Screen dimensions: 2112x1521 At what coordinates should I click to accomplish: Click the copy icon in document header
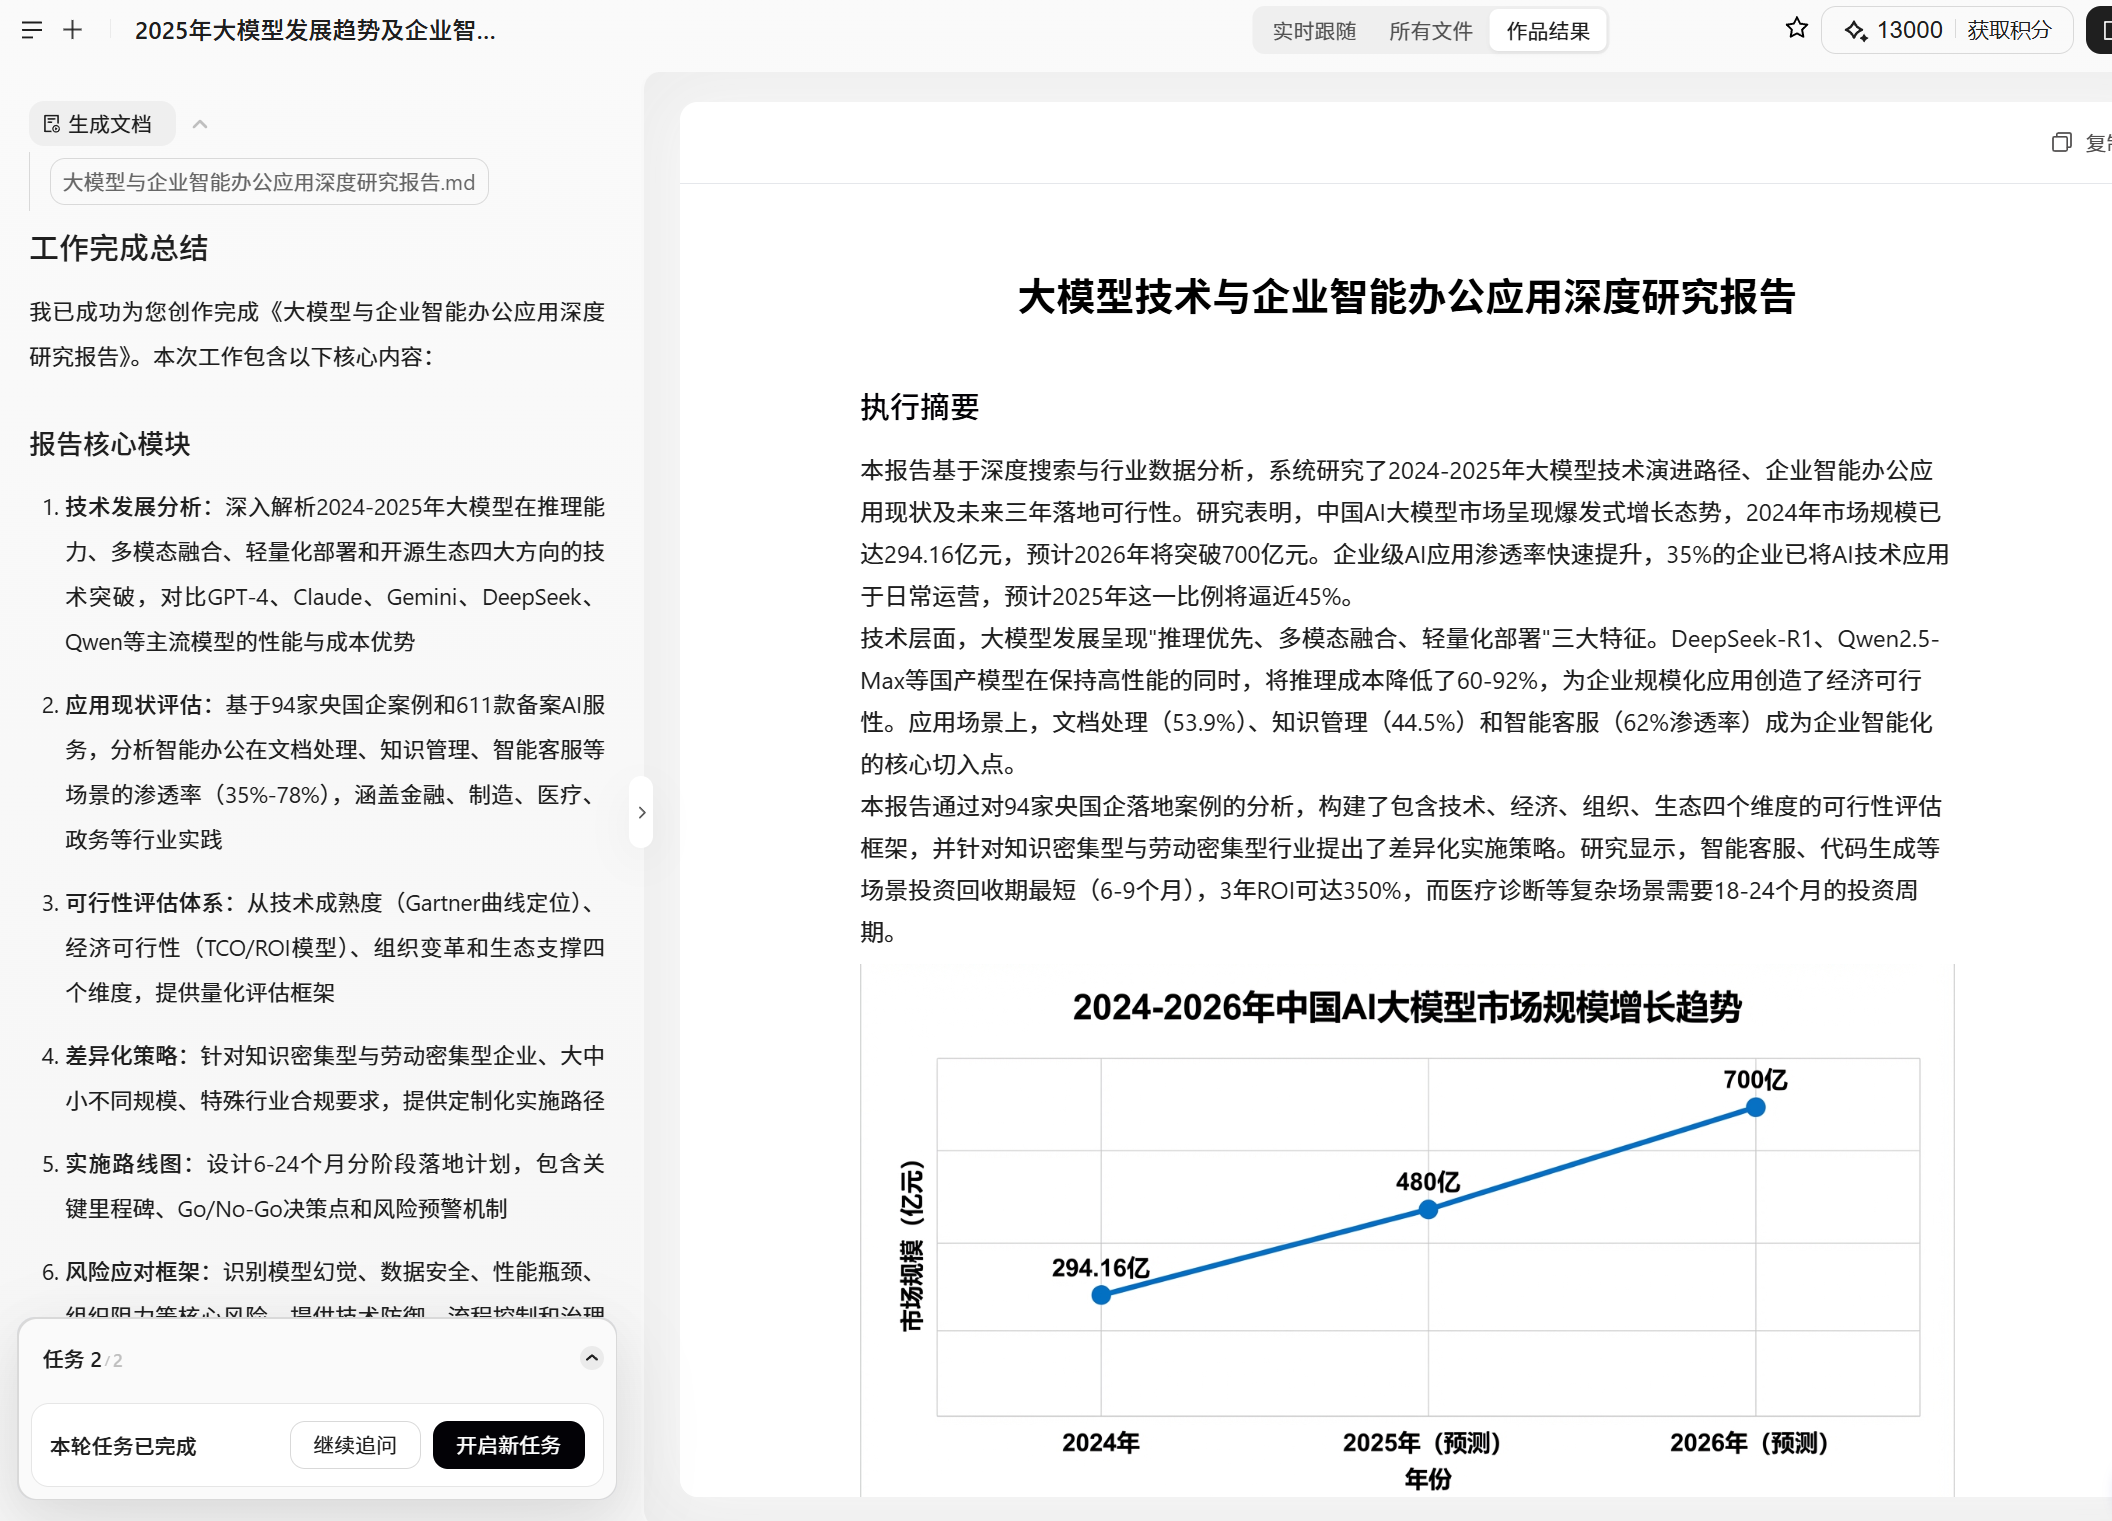(2061, 143)
